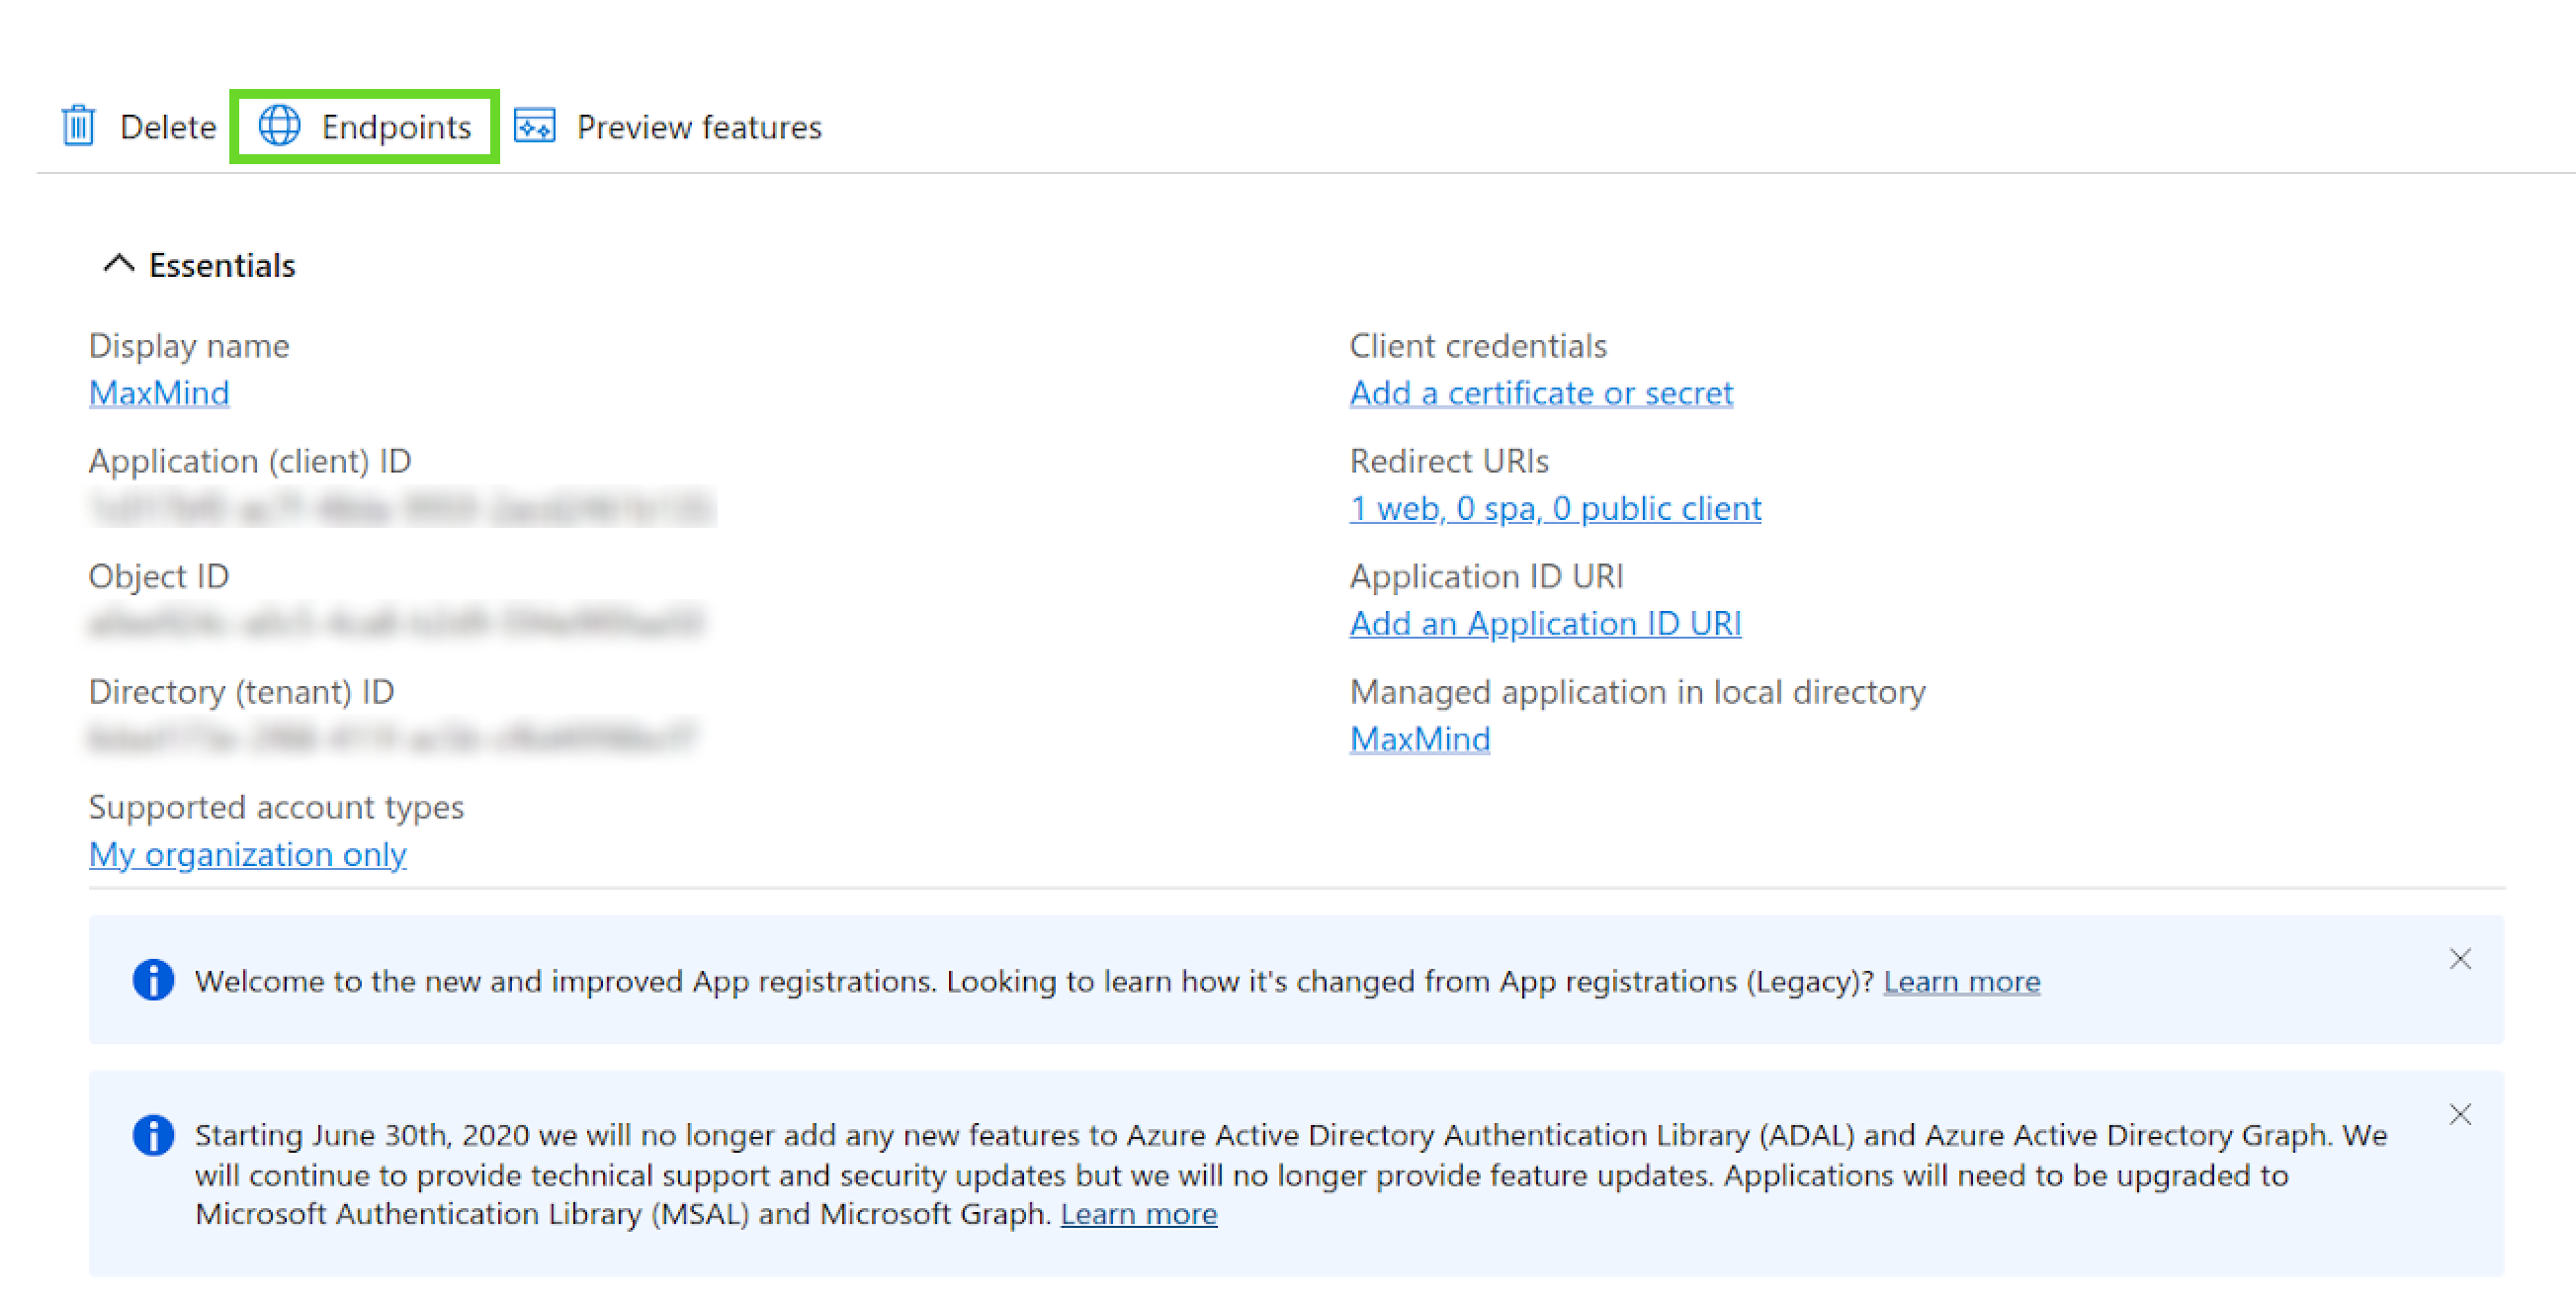The image size is (2576, 1303).
Task: Open MaxMind managed application link
Action: [1419, 739]
